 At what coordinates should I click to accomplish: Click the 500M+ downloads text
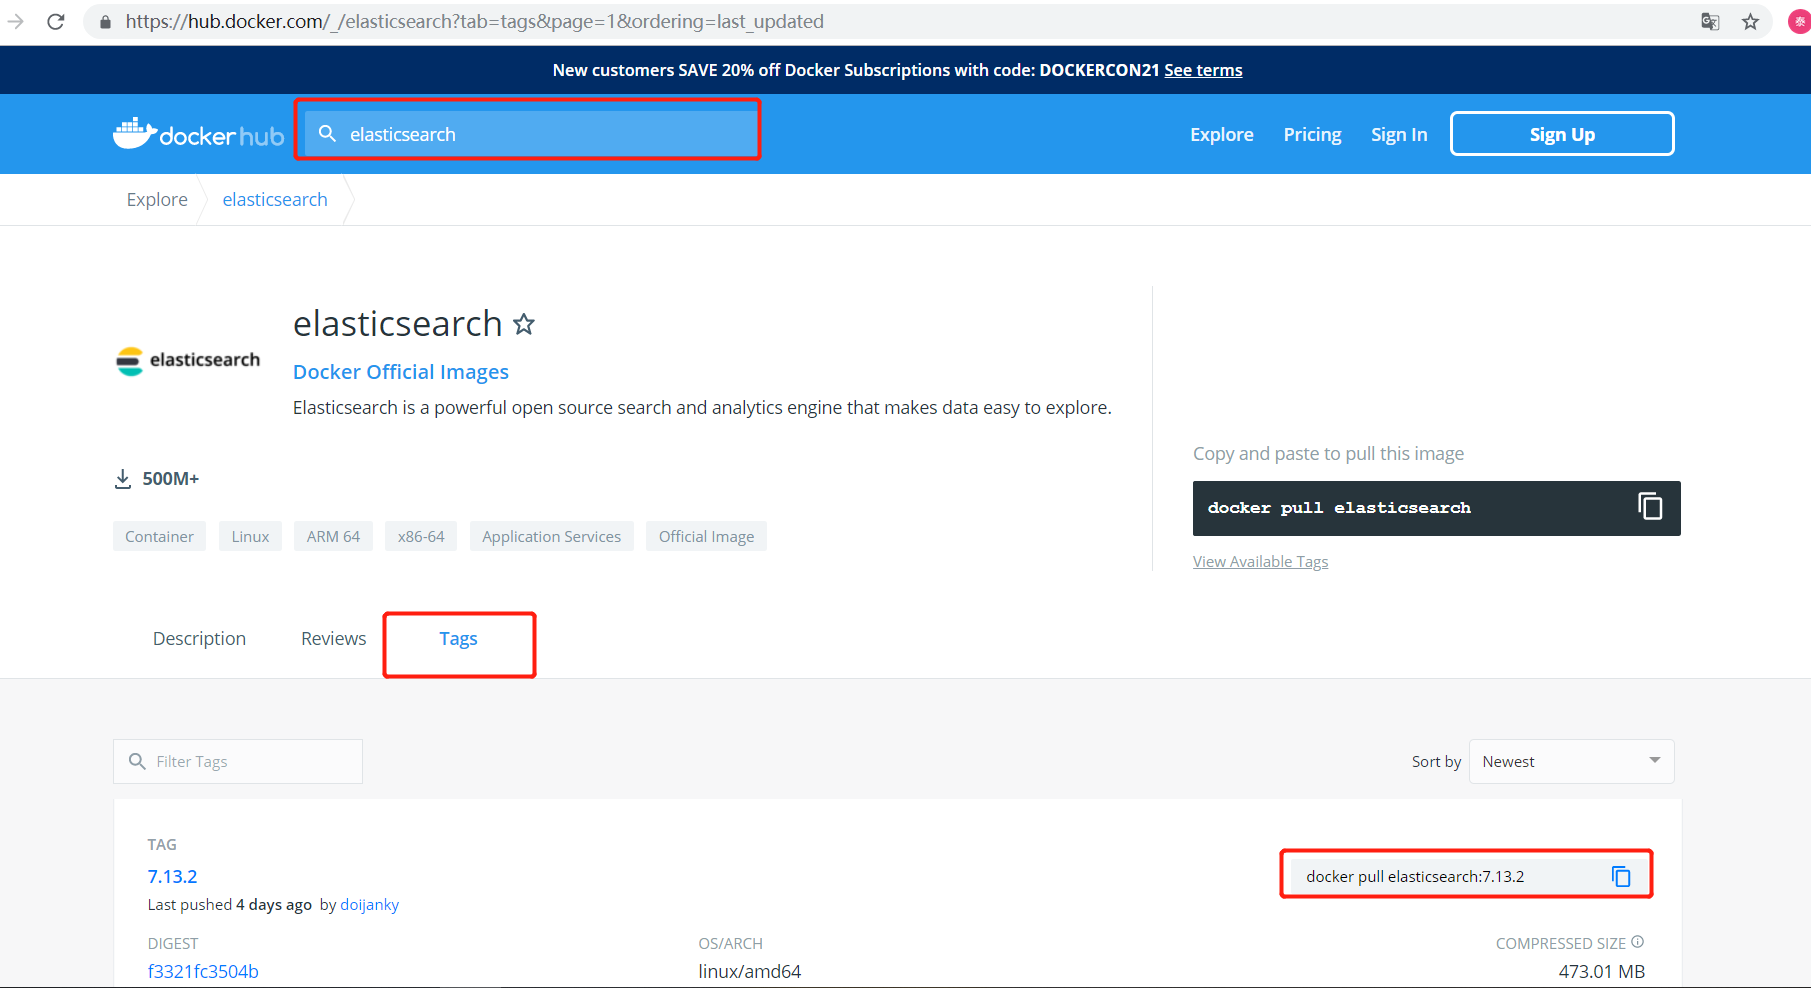pos(171,479)
